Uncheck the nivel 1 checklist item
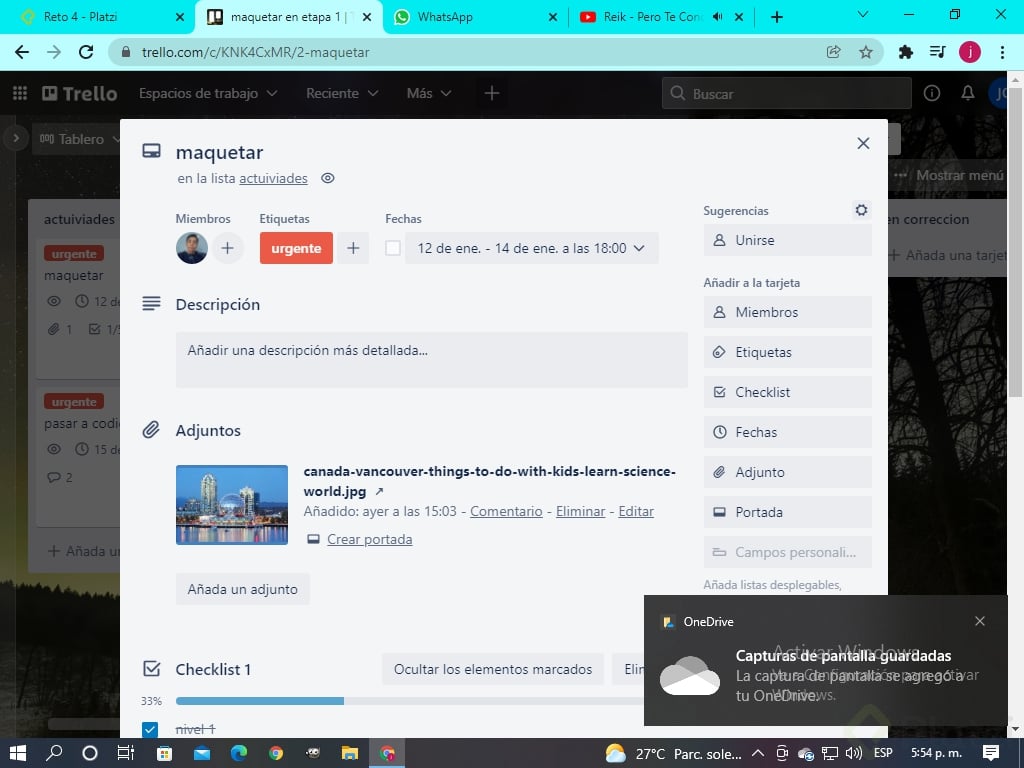This screenshot has width=1024, height=768. 152,729
